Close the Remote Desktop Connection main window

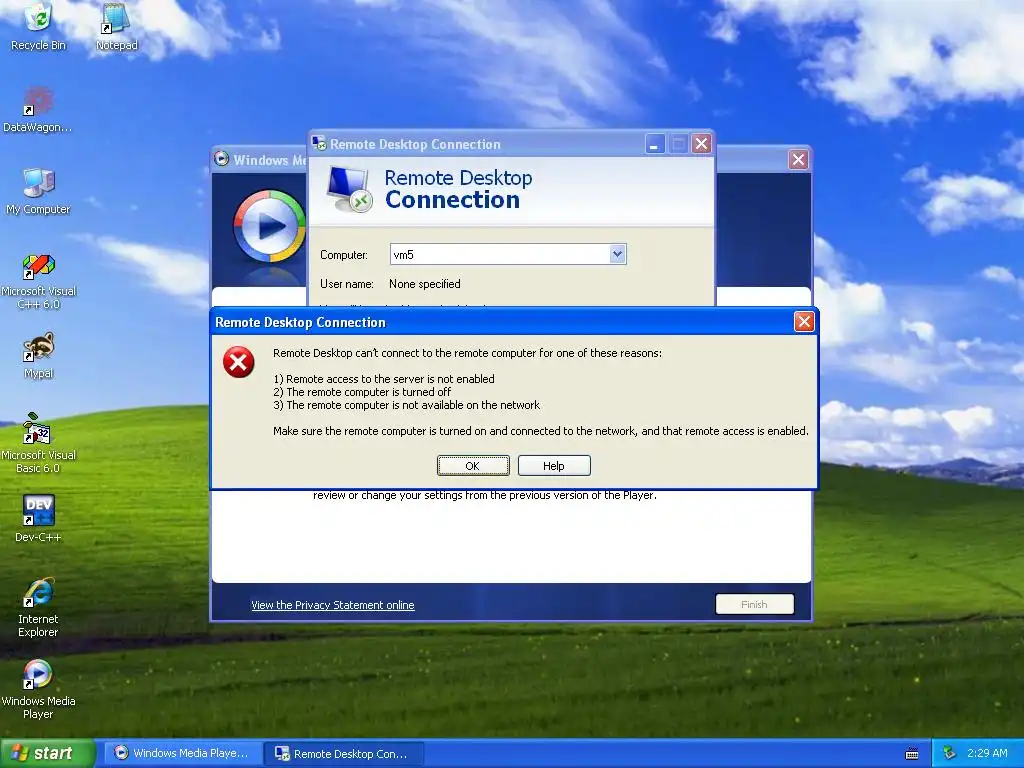pos(701,144)
